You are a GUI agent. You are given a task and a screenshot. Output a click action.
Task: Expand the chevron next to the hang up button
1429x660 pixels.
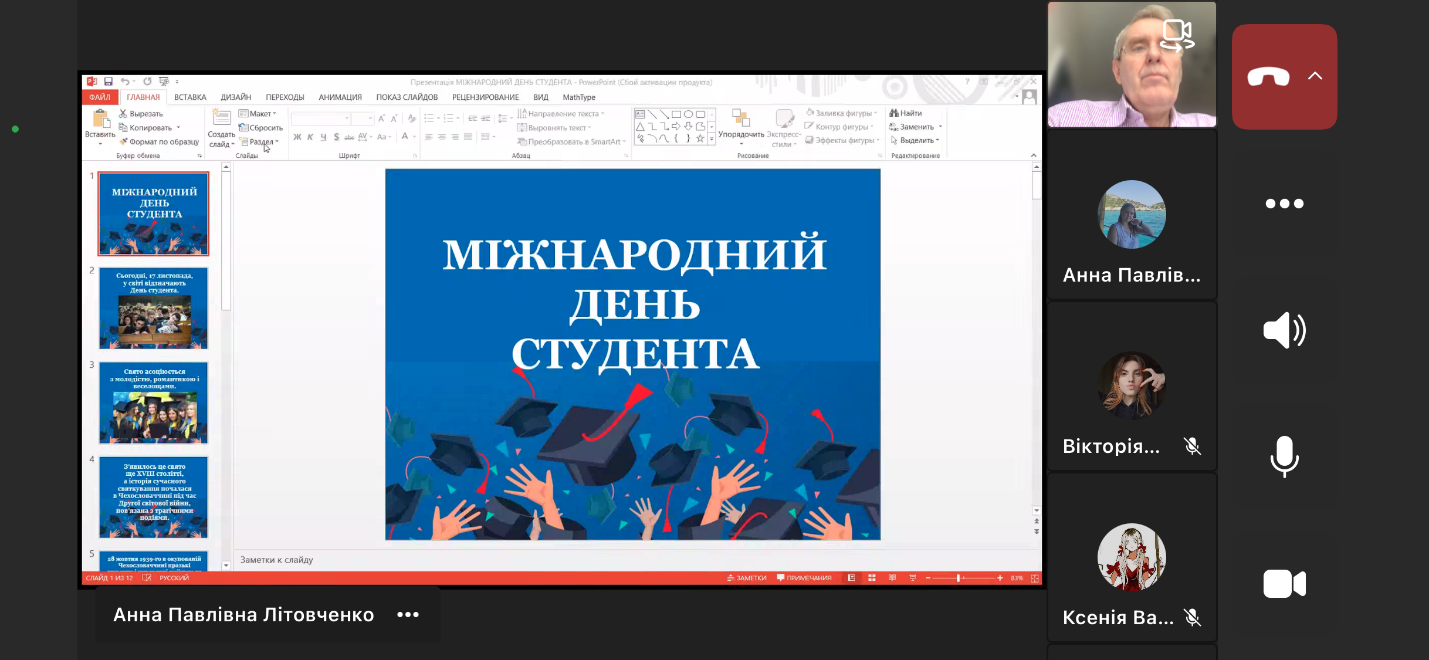pyautogui.click(x=1315, y=76)
